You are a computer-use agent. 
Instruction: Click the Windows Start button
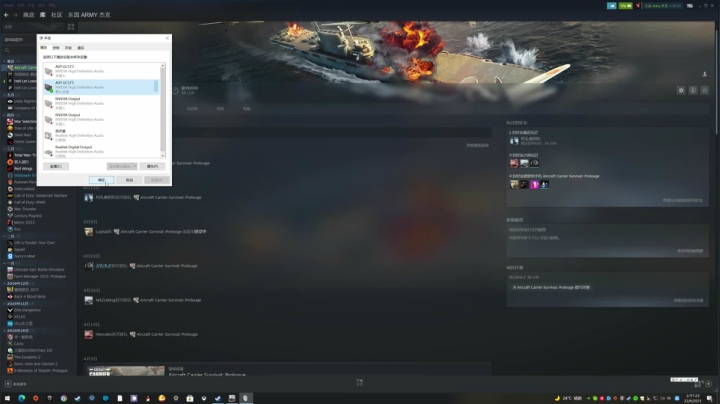coord(7,398)
